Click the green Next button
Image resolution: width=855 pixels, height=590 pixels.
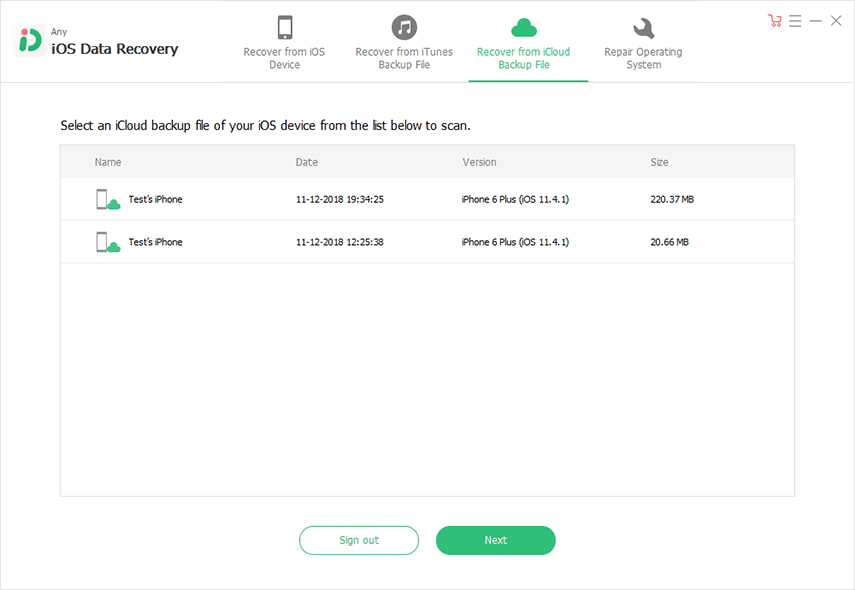496,540
